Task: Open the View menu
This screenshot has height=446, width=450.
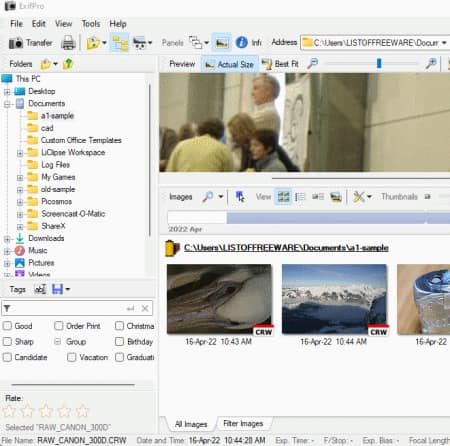Action: coord(63,24)
